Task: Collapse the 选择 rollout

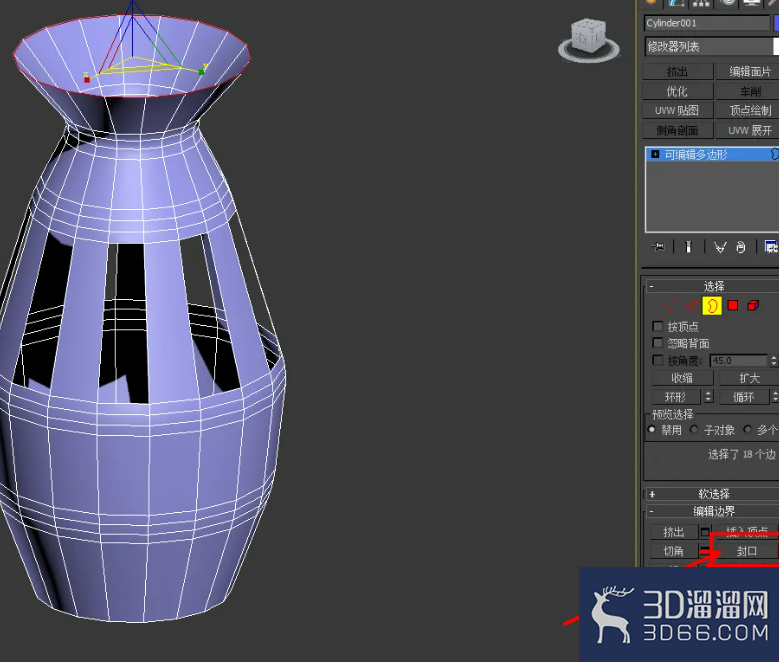Action: 712,286
